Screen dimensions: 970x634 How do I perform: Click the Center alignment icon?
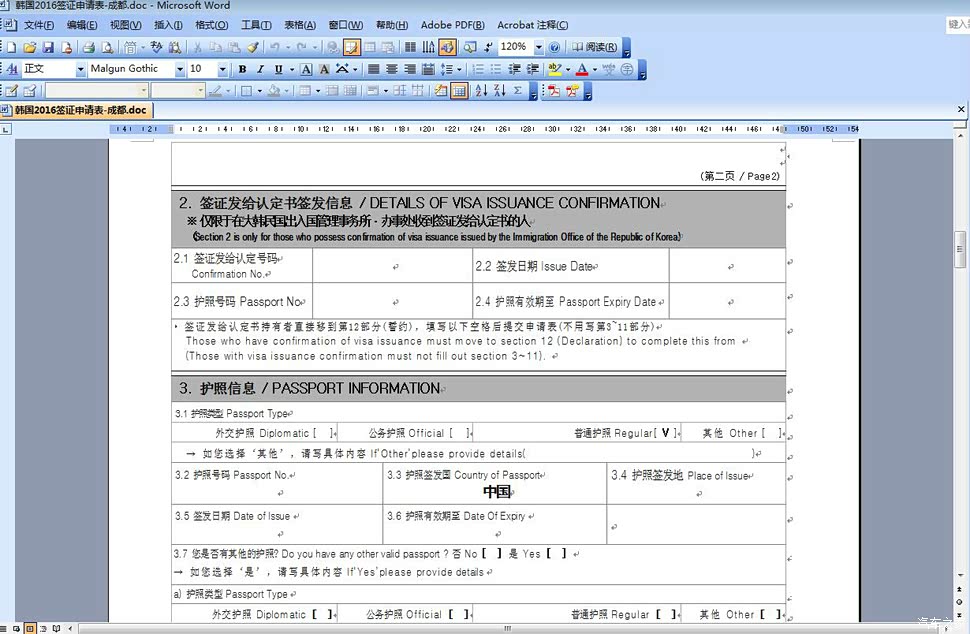tap(392, 69)
